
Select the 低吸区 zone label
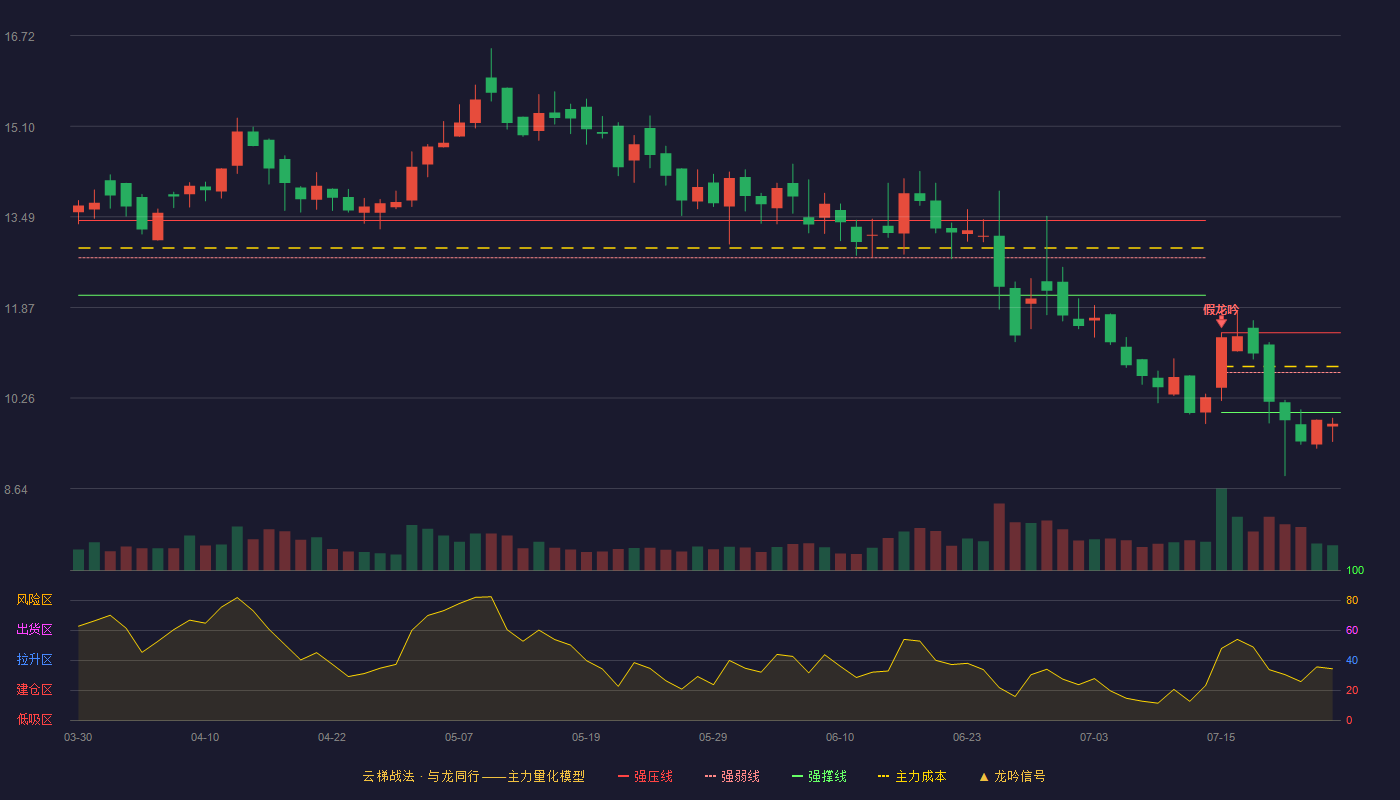(34, 719)
